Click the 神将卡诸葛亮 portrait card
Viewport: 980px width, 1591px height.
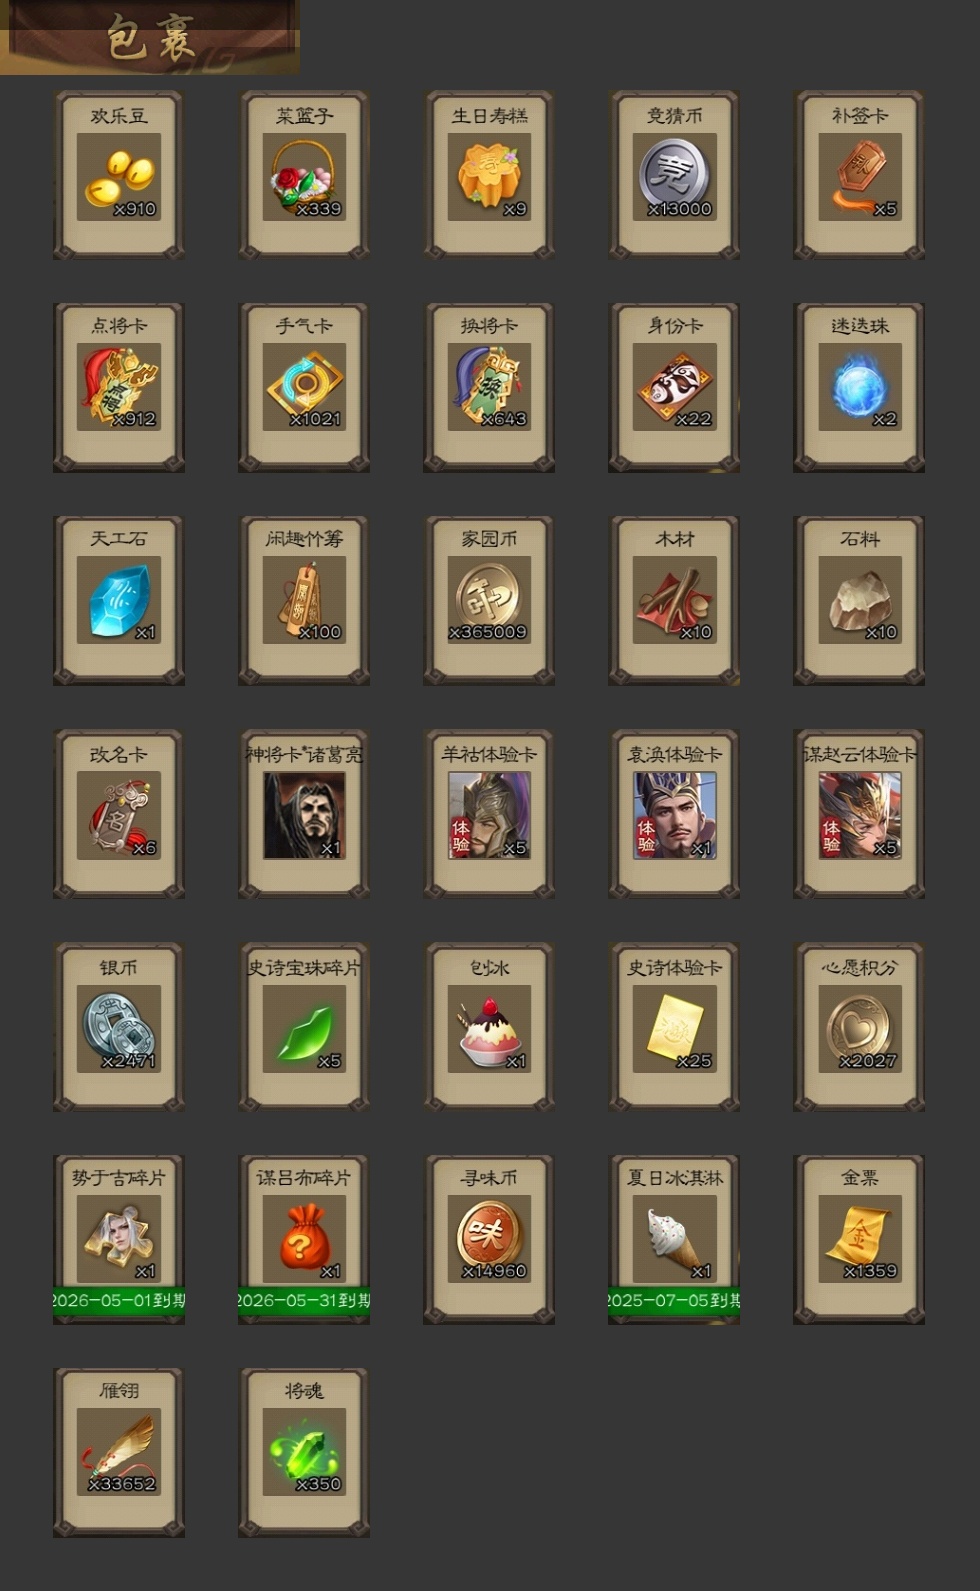[x=304, y=813]
